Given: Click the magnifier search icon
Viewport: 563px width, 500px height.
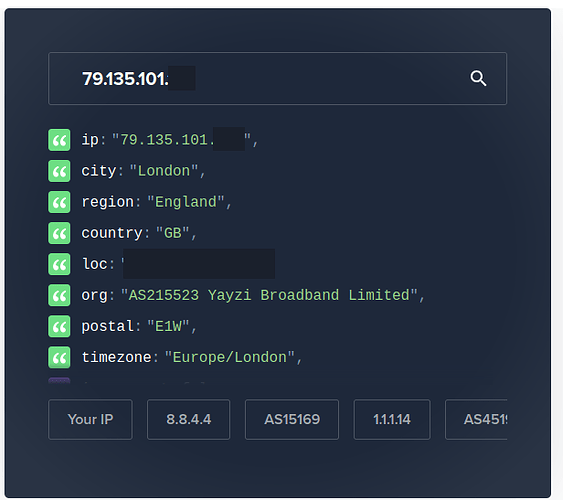Looking at the screenshot, I should point(478,78).
